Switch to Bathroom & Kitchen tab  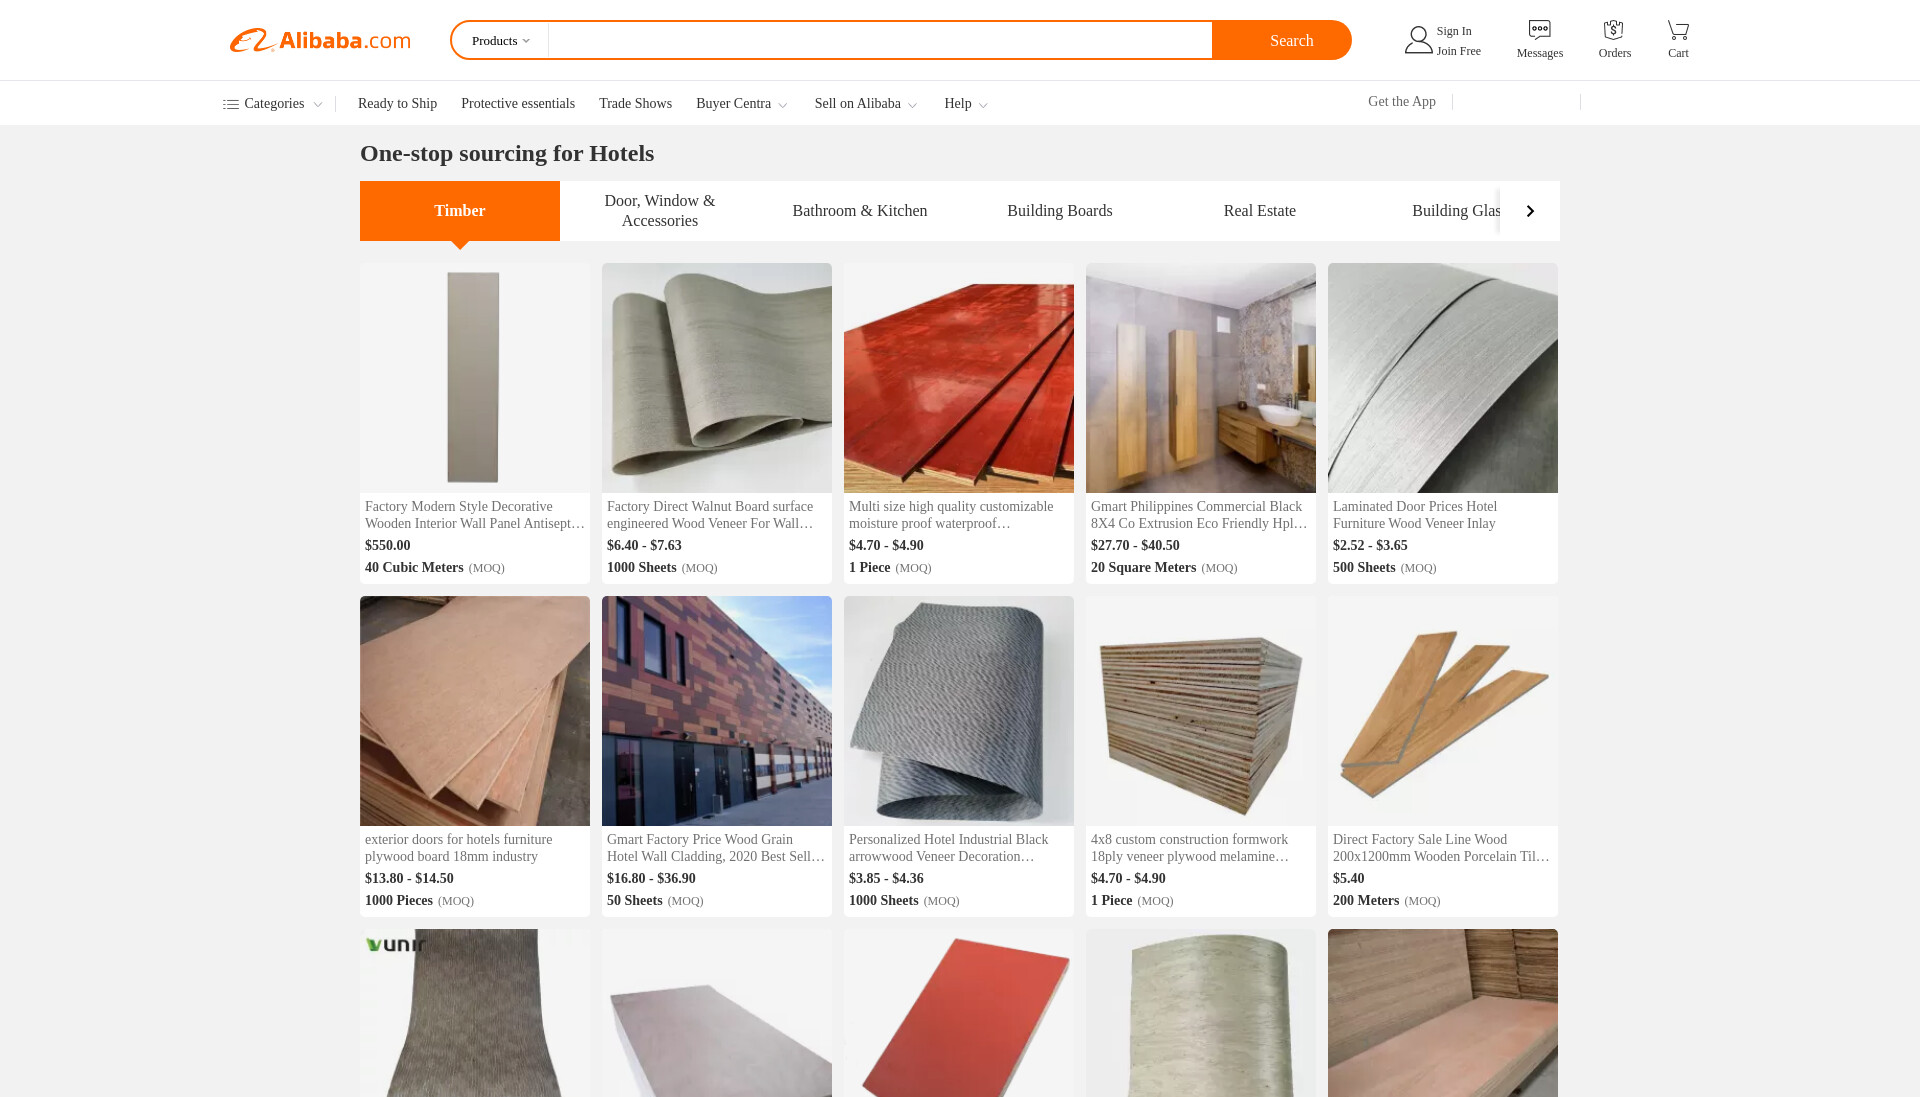coord(860,211)
